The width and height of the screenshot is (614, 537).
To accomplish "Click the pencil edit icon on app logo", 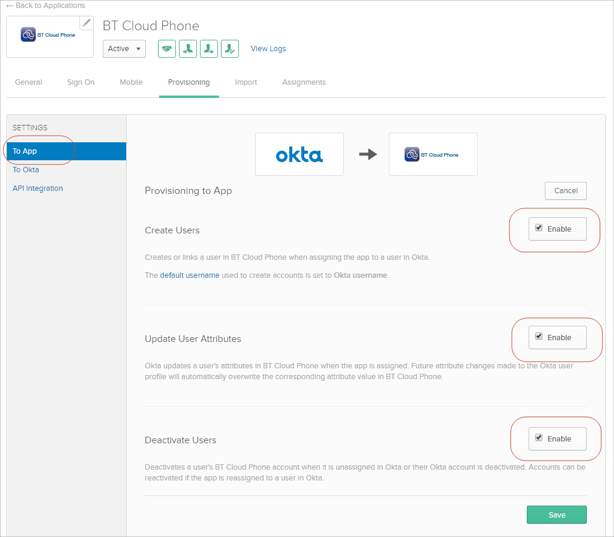I will [x=86, y=23].
